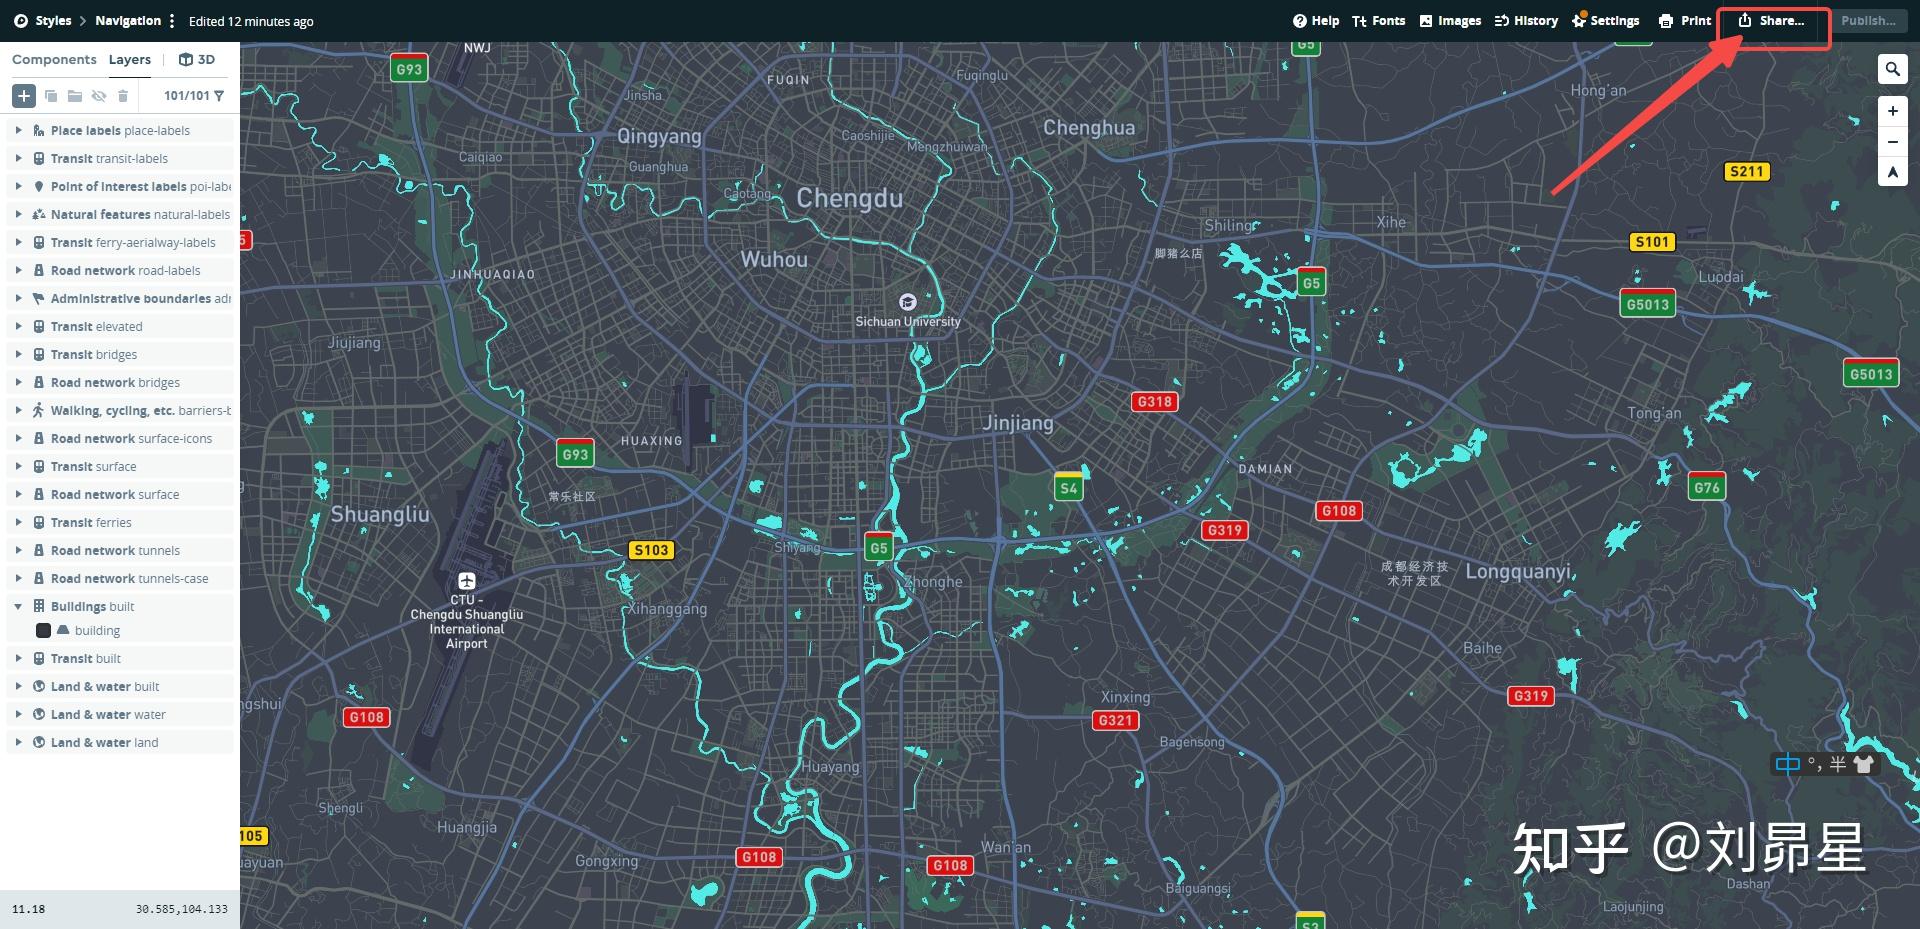
Task: Click the duplicate layer icon
Action: 51,96
